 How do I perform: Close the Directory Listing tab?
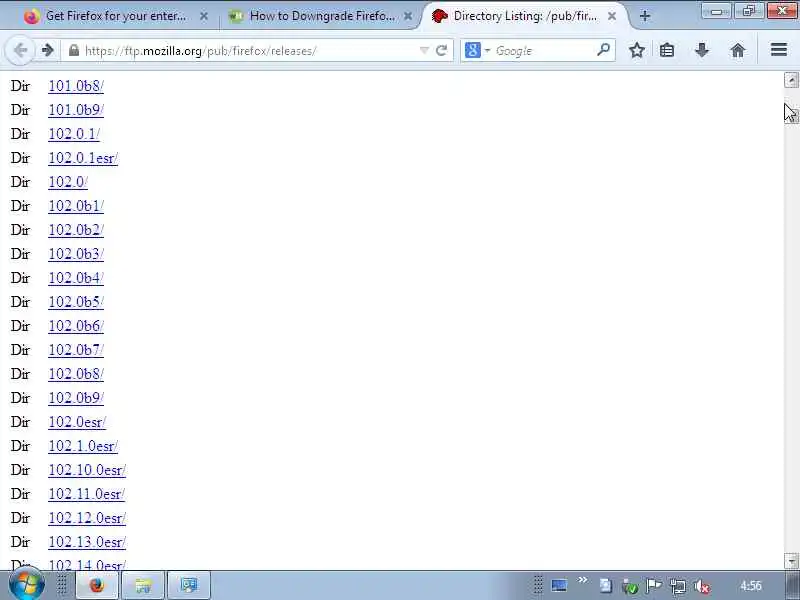(612, 16)
